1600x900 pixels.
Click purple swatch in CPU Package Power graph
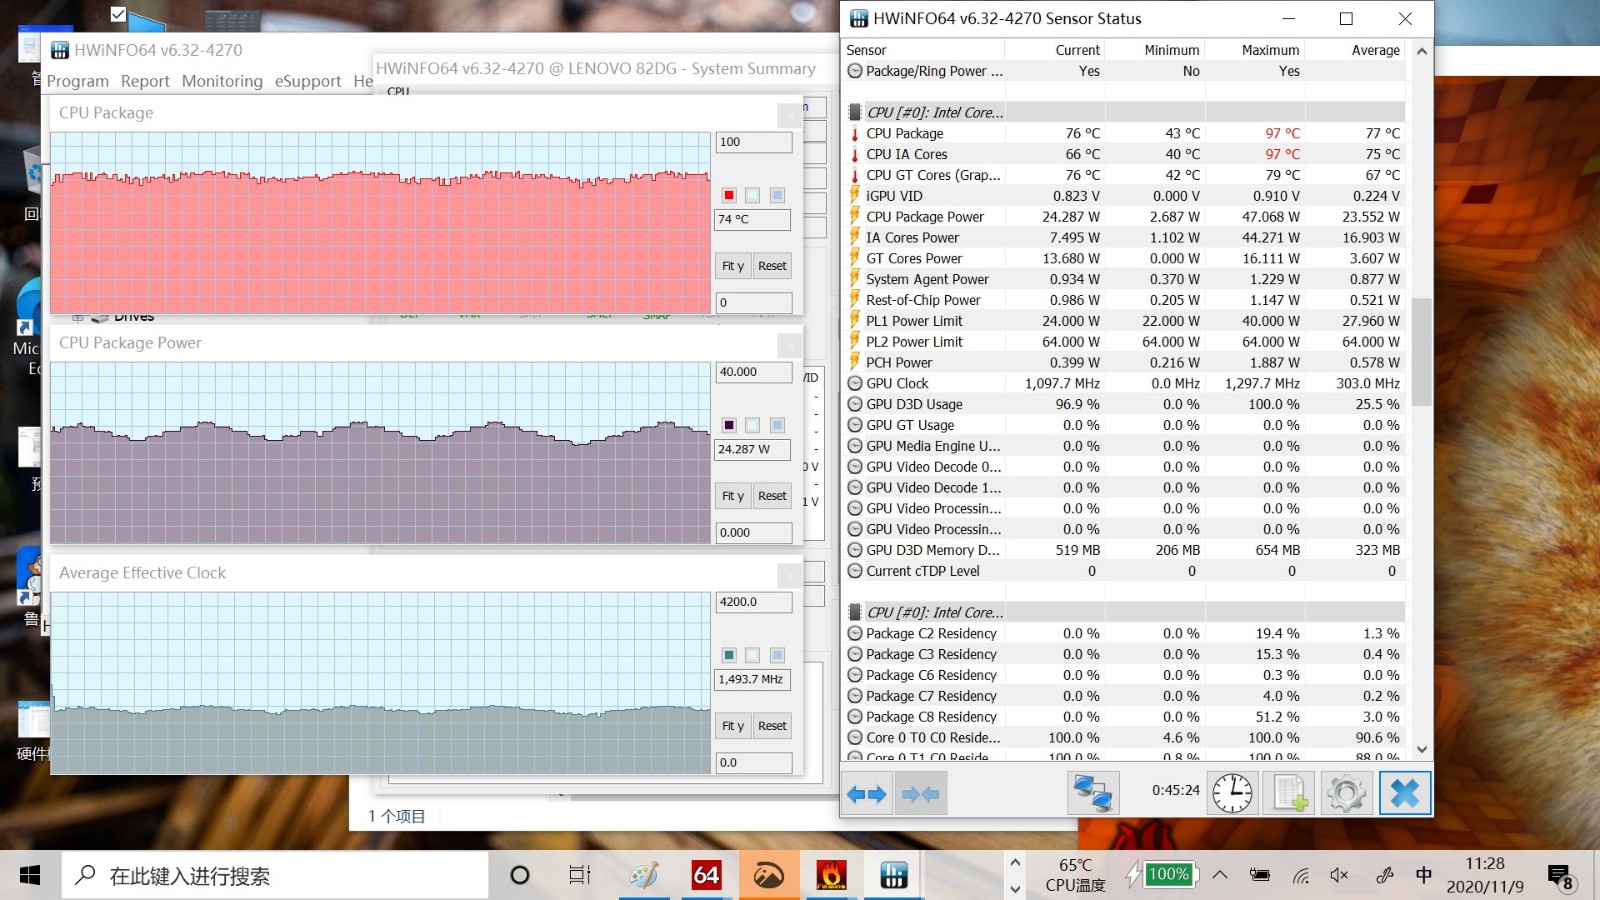pyautogui.click(x=729, y=425)
